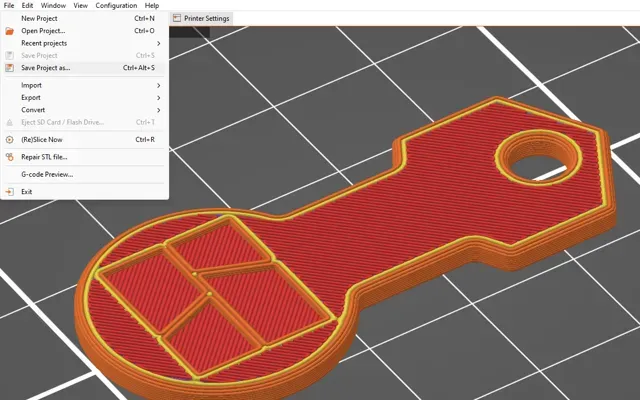640x400 pixels.
Task: Switch to the Printer Settings tab
Action: 201,18
